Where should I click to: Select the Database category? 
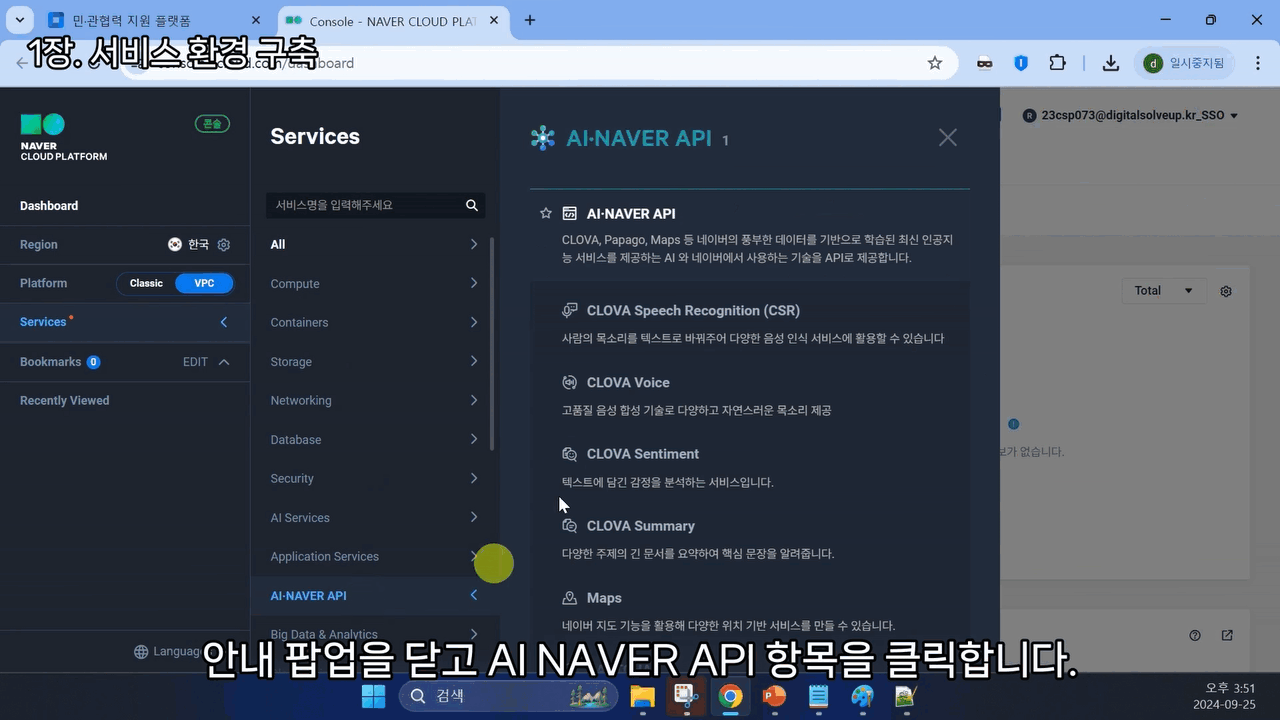(x=374, y=440)
